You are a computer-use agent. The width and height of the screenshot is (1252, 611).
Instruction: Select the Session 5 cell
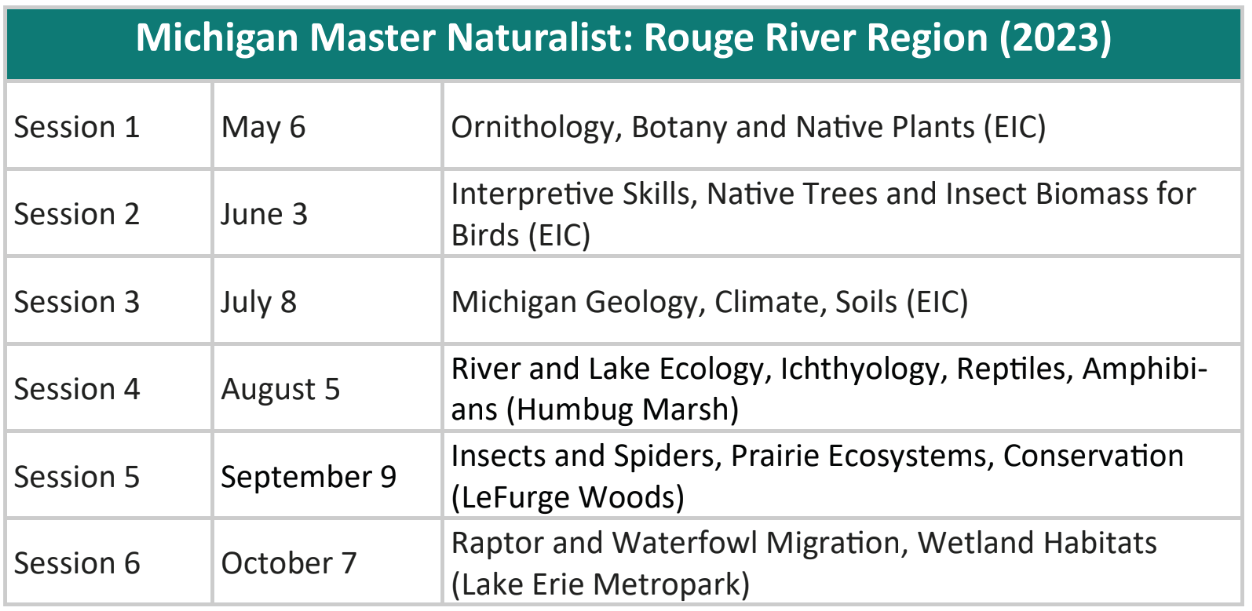79,477
